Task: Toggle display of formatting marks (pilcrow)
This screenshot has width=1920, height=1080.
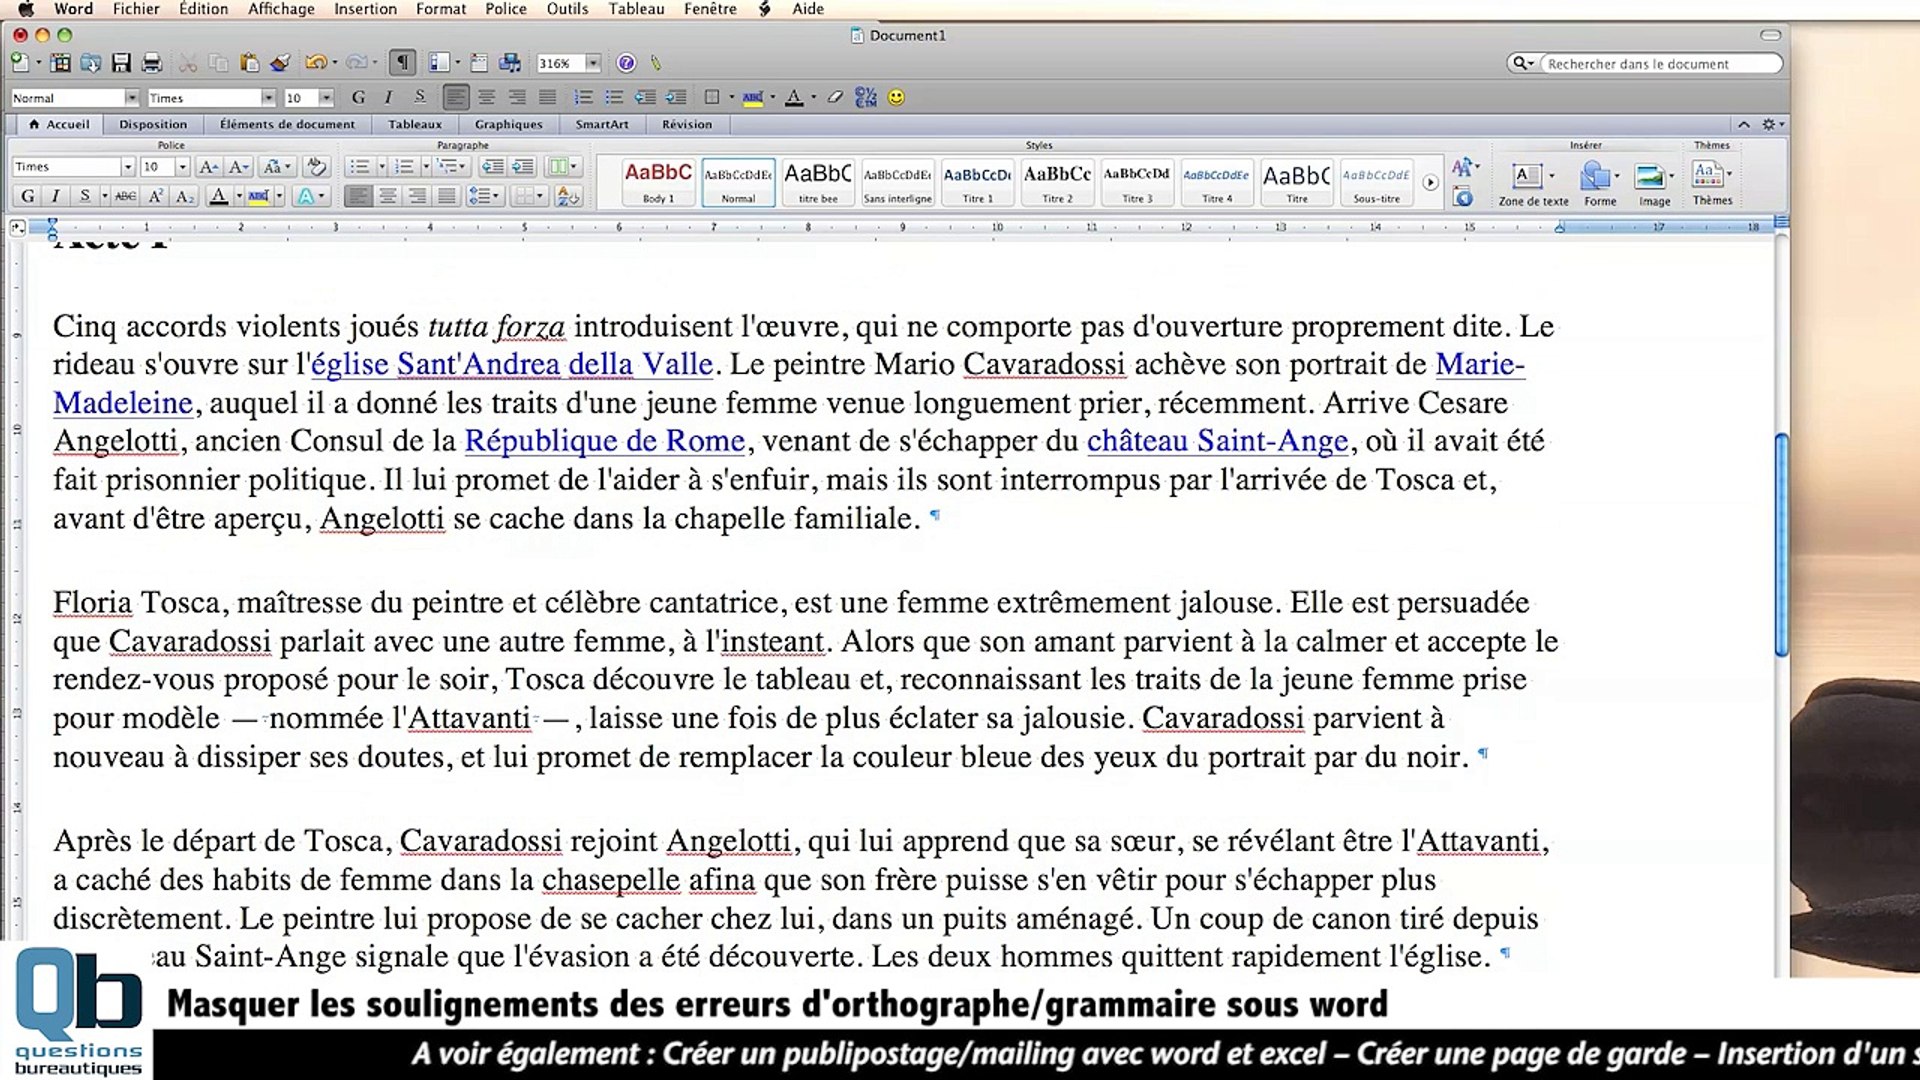Action: (x=403, y=62)
